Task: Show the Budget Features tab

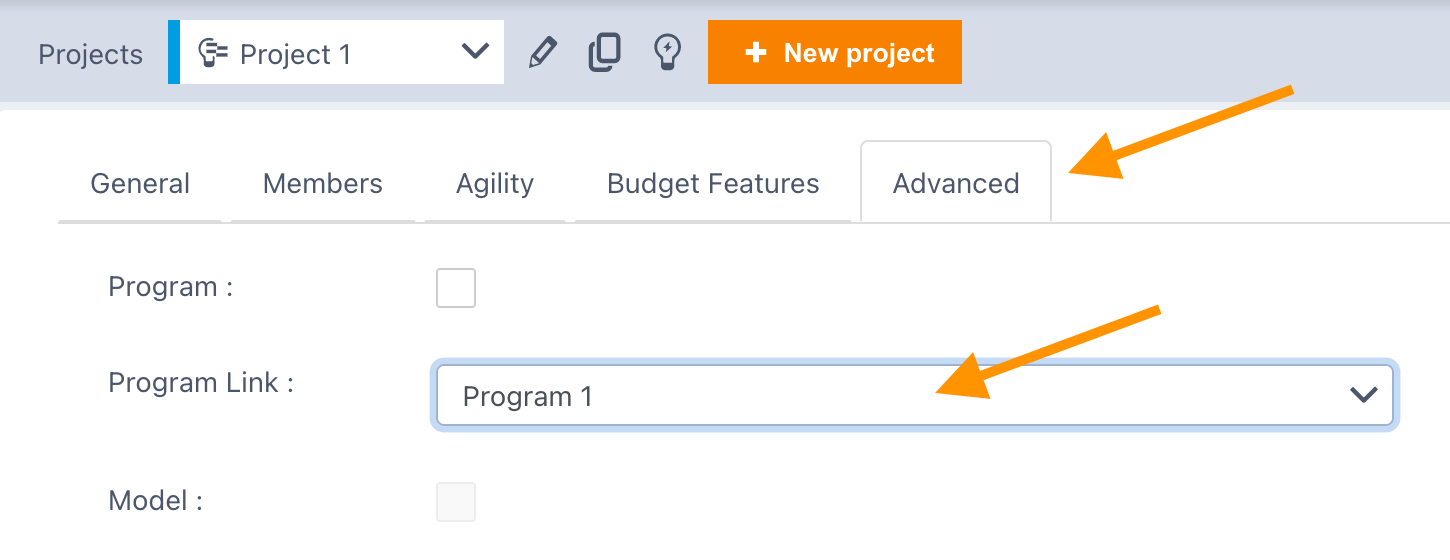Action: pos(713,184)
